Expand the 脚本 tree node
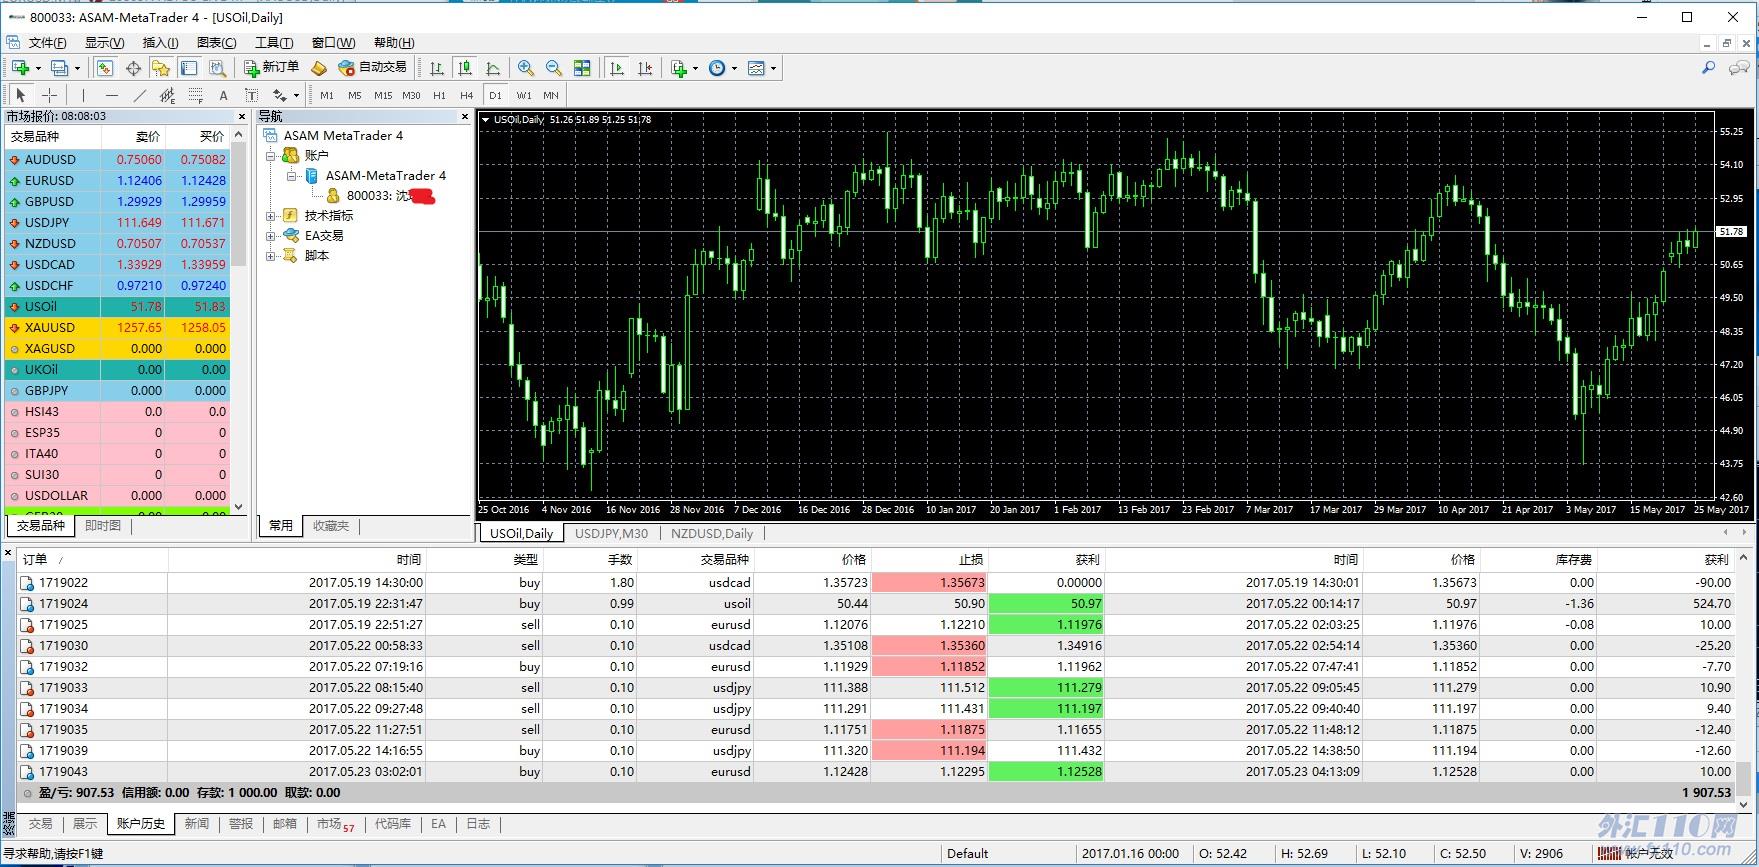The width and height of the screenshot is (1759, 867). tap(270, 256)
